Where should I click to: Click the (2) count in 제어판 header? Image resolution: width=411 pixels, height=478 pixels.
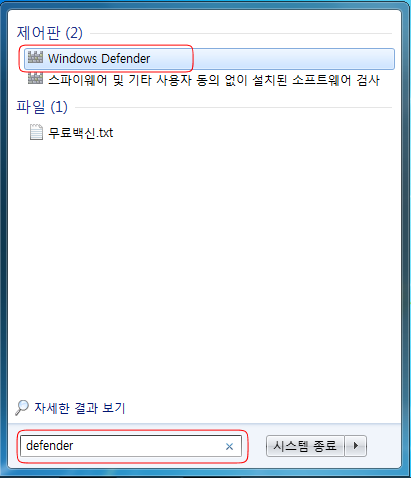point(74,33)
